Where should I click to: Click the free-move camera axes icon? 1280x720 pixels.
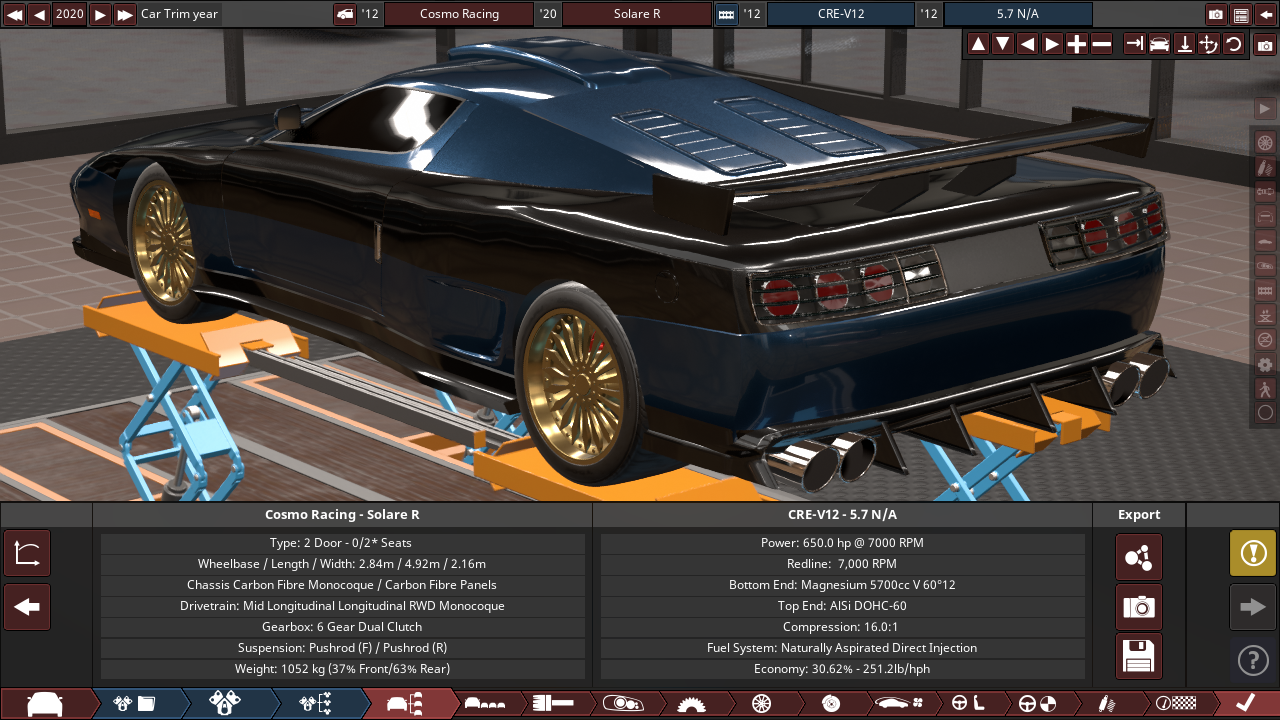tap(1208, 44)
